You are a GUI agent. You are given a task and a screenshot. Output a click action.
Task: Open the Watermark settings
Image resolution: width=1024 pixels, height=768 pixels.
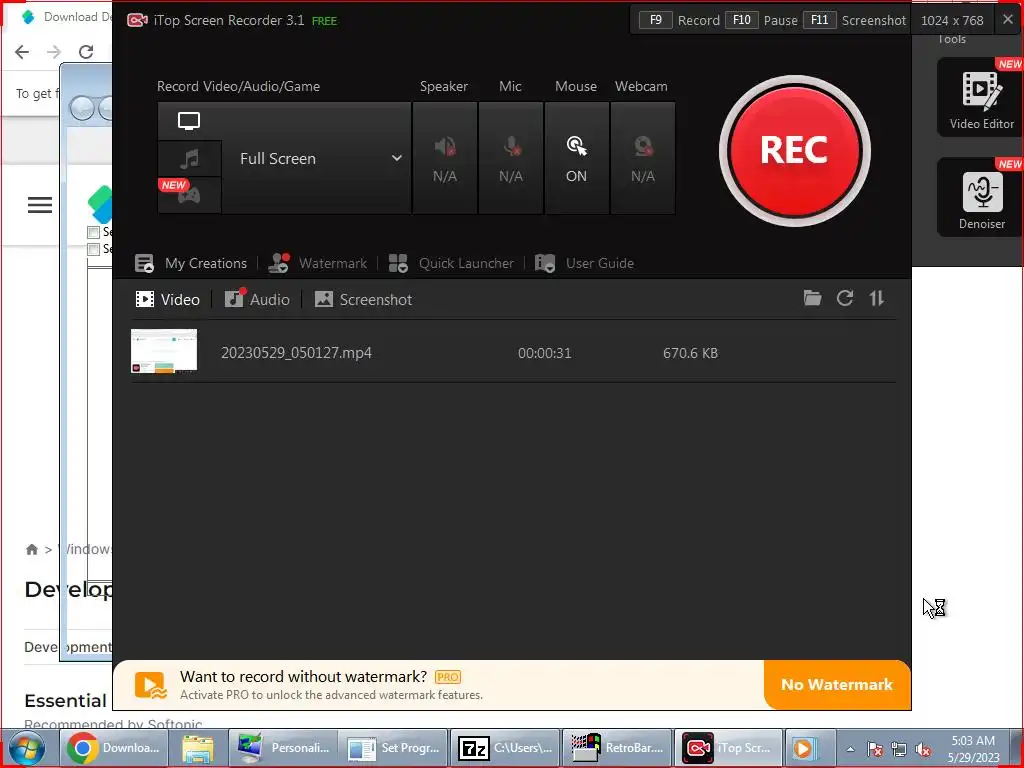[318, 263]
